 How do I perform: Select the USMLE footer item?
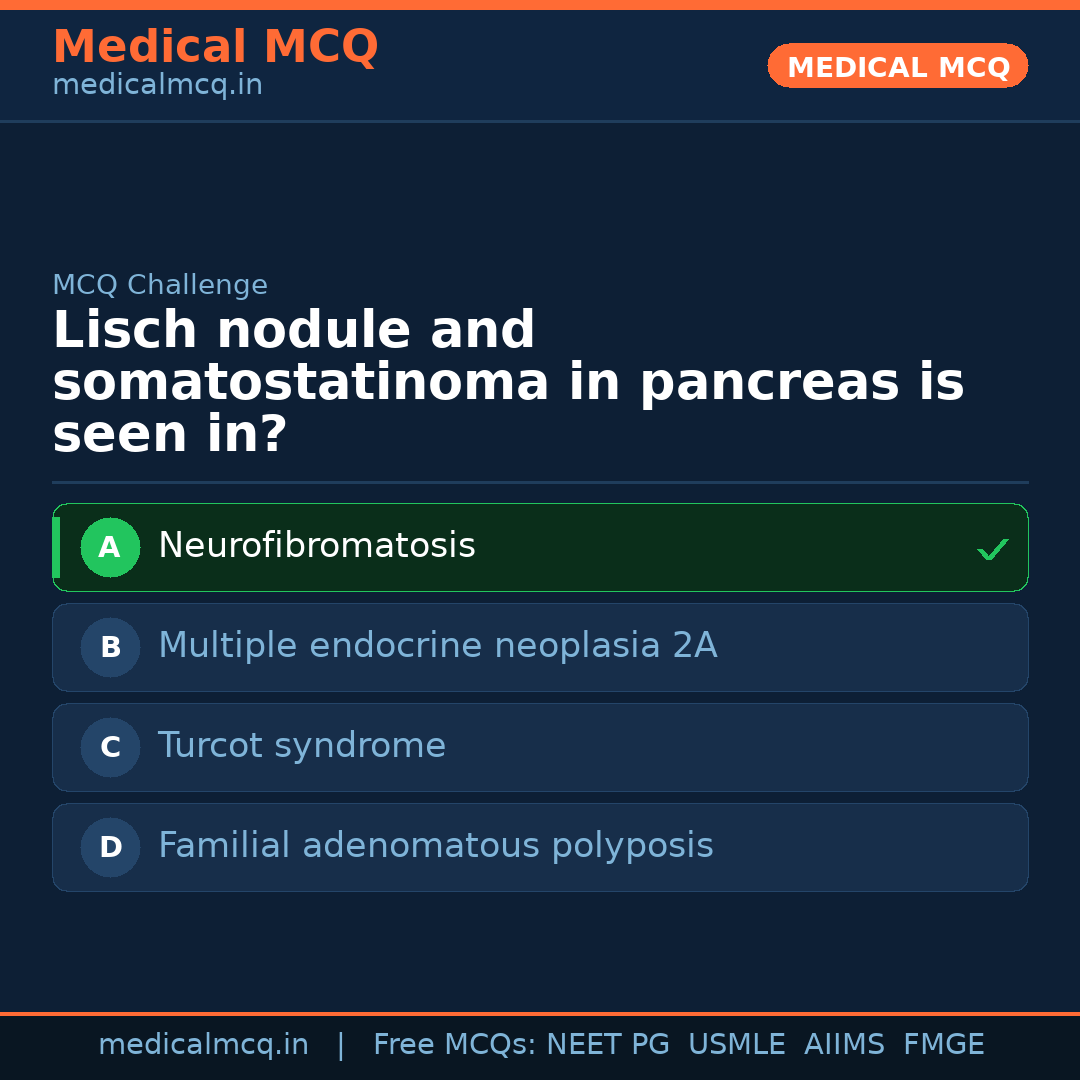pos(736,1045)
